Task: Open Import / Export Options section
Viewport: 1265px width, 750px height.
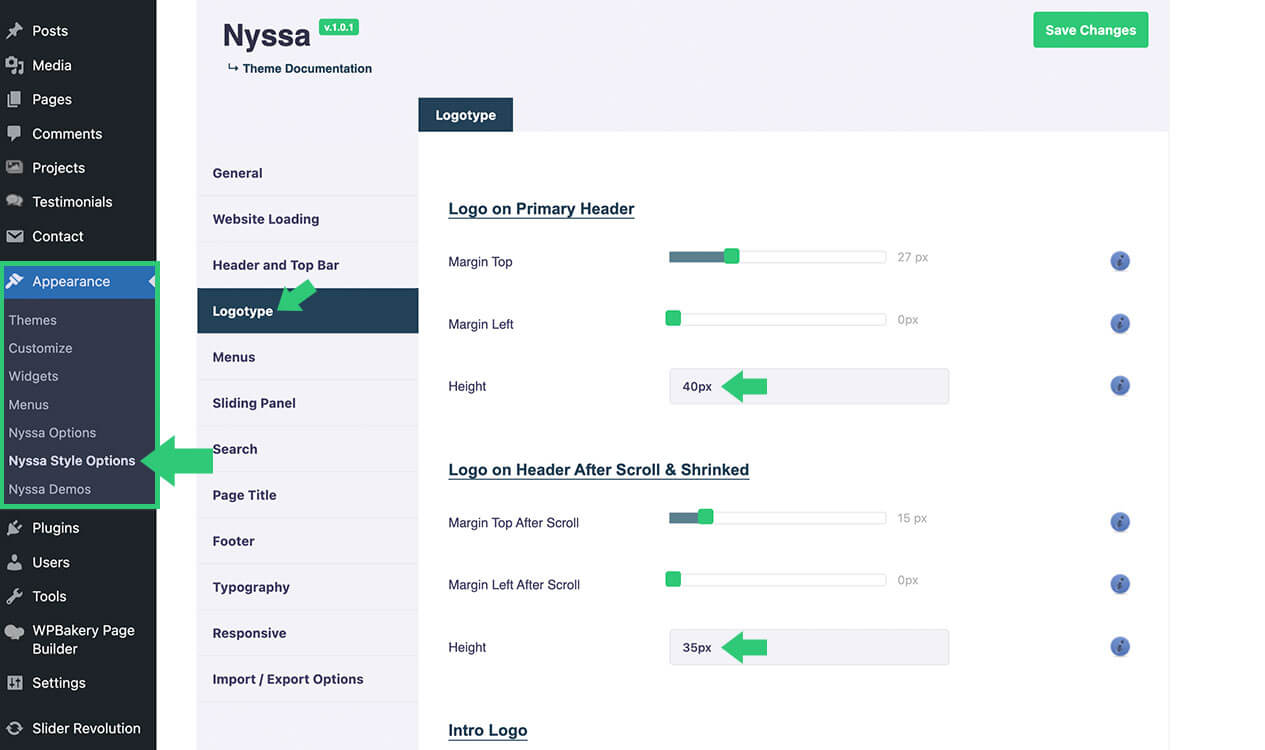Action: click(x=288, y=679)
